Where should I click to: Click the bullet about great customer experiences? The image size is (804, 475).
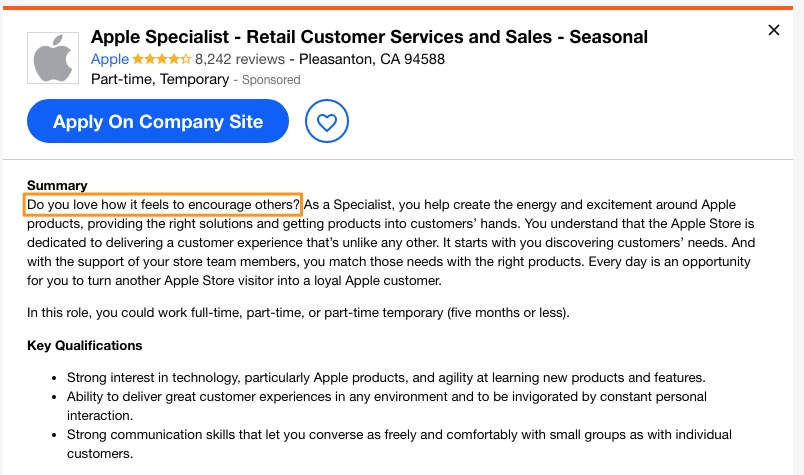pos(387,406)
